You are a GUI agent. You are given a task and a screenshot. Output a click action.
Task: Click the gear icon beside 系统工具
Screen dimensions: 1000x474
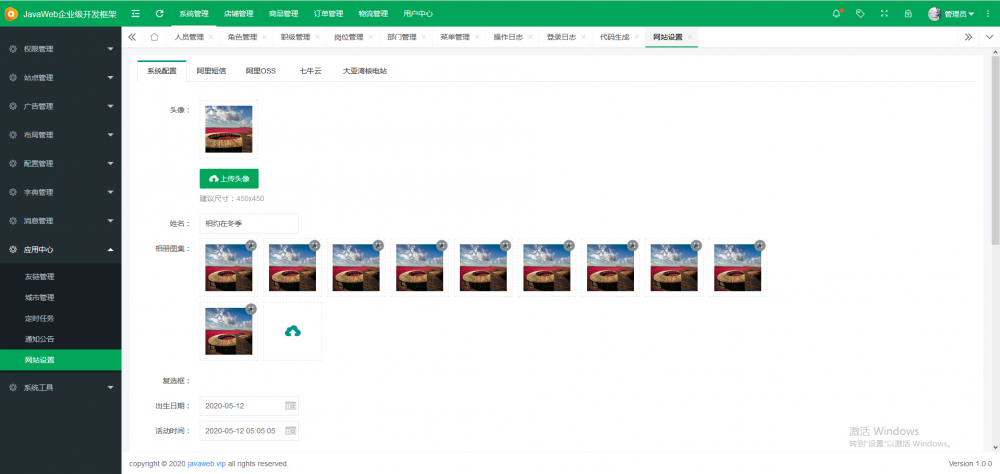point(13,387)
